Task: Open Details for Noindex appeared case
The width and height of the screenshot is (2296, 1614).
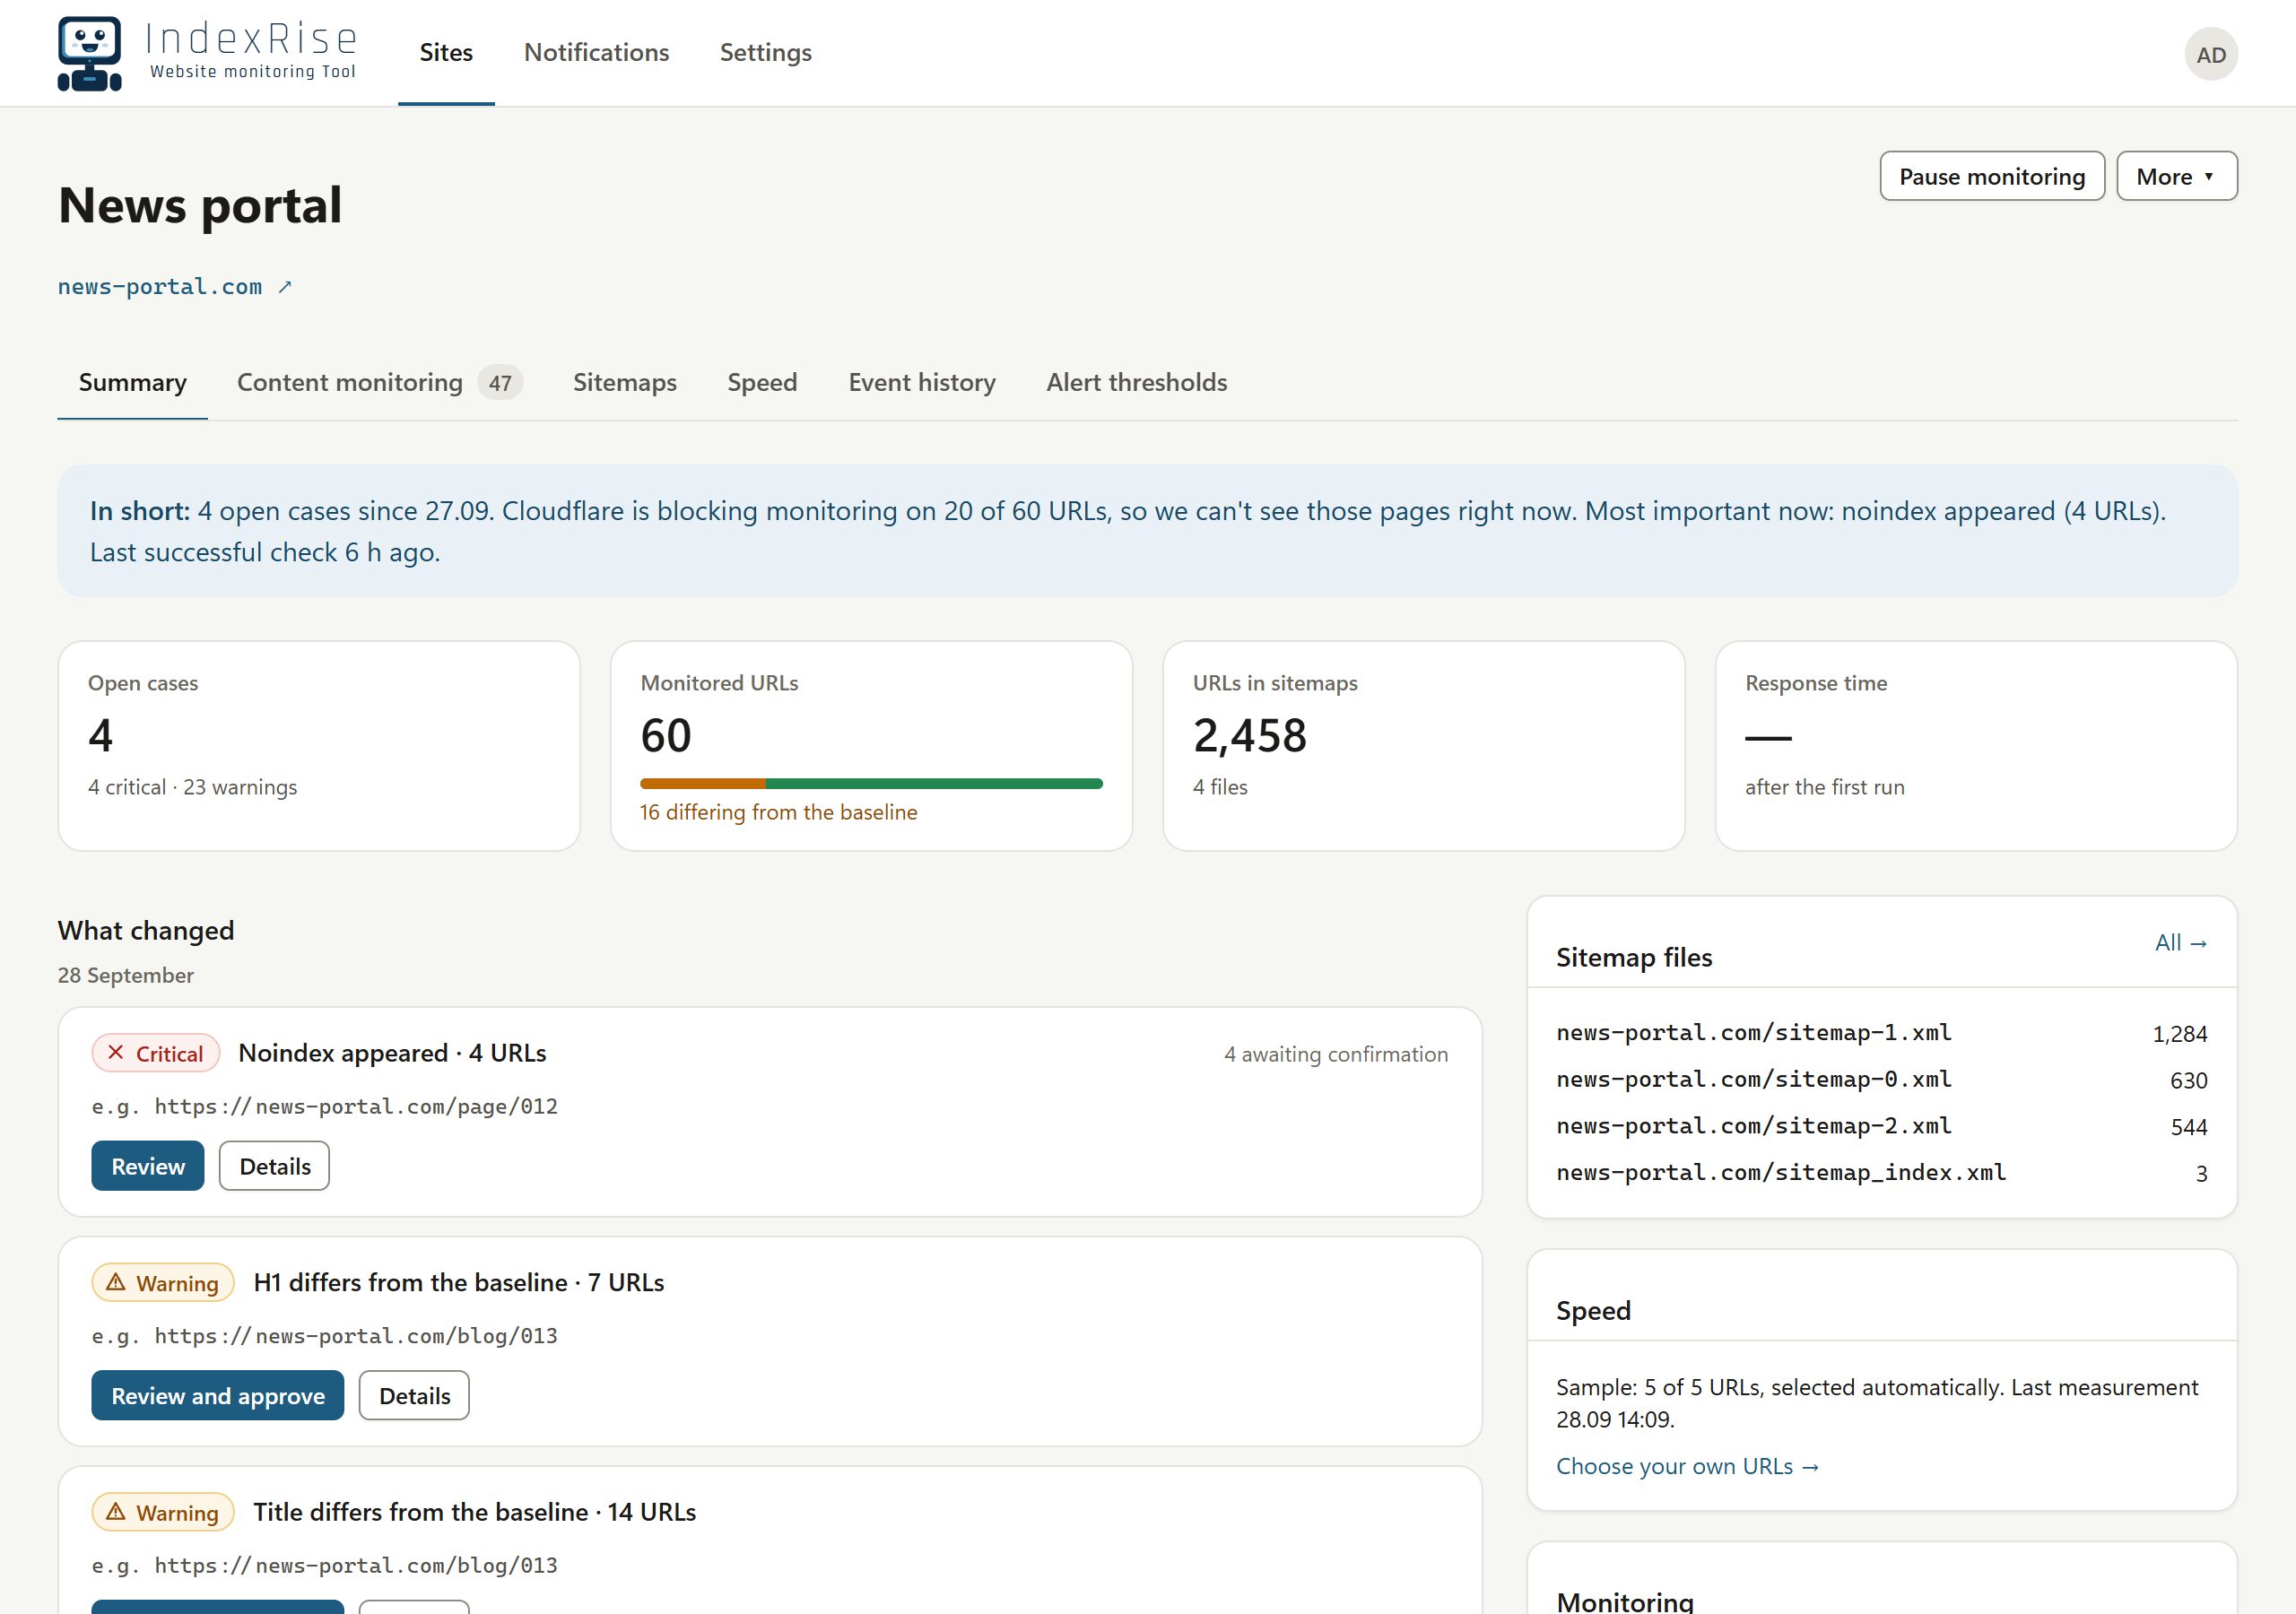Action: pyautogui.click(x=275, y=1166)
